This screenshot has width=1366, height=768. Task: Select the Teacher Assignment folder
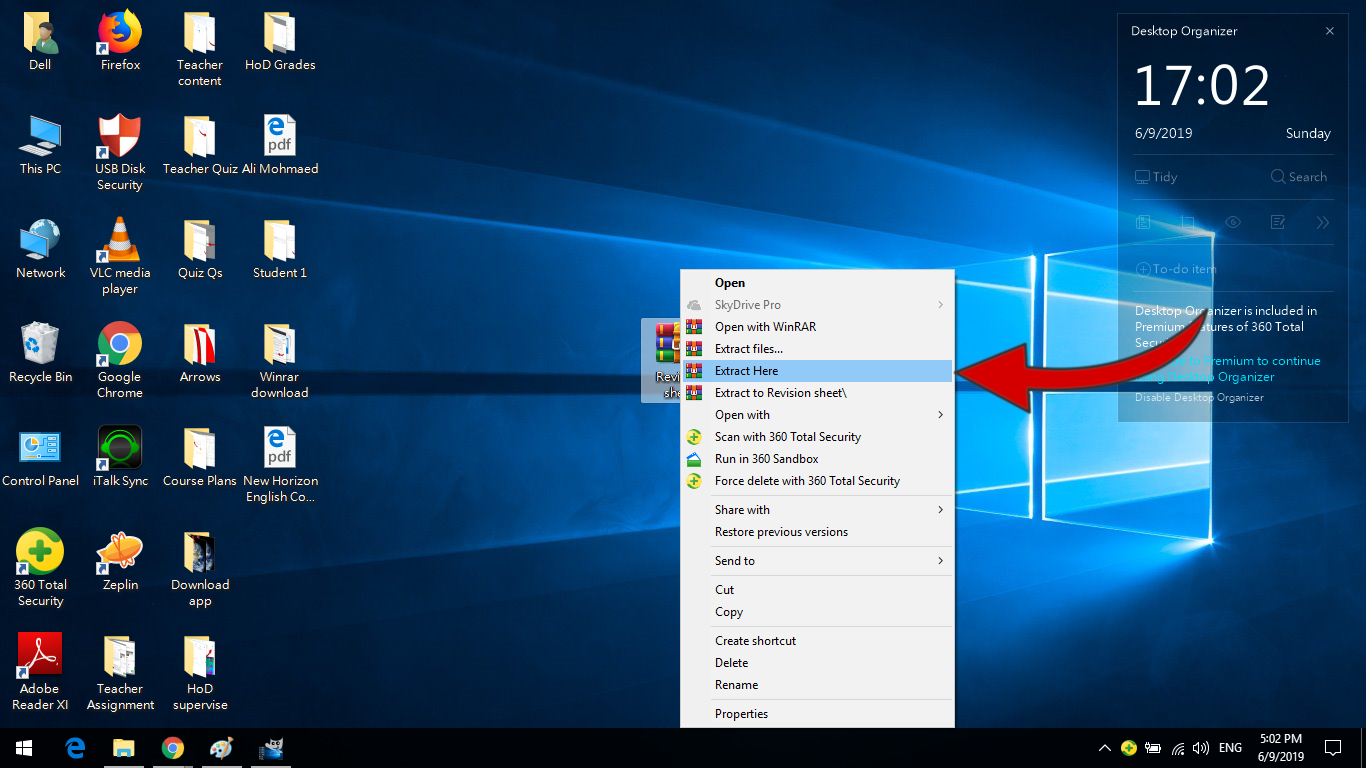tap(120, 674)
